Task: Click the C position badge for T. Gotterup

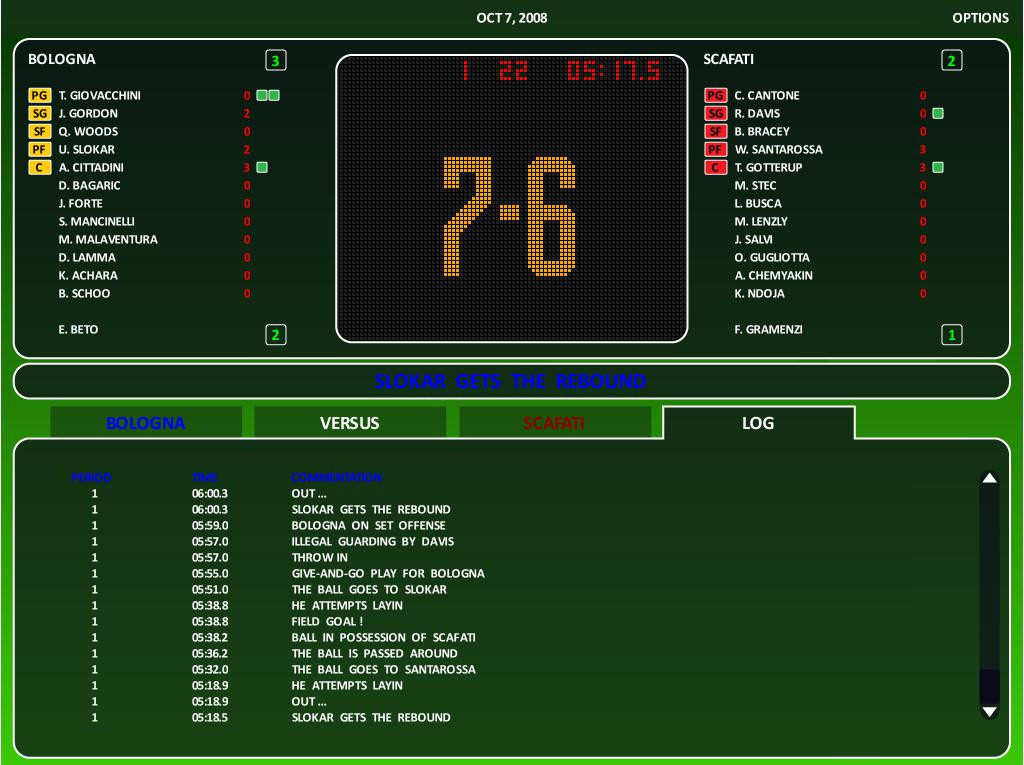Action: (716, 167)
